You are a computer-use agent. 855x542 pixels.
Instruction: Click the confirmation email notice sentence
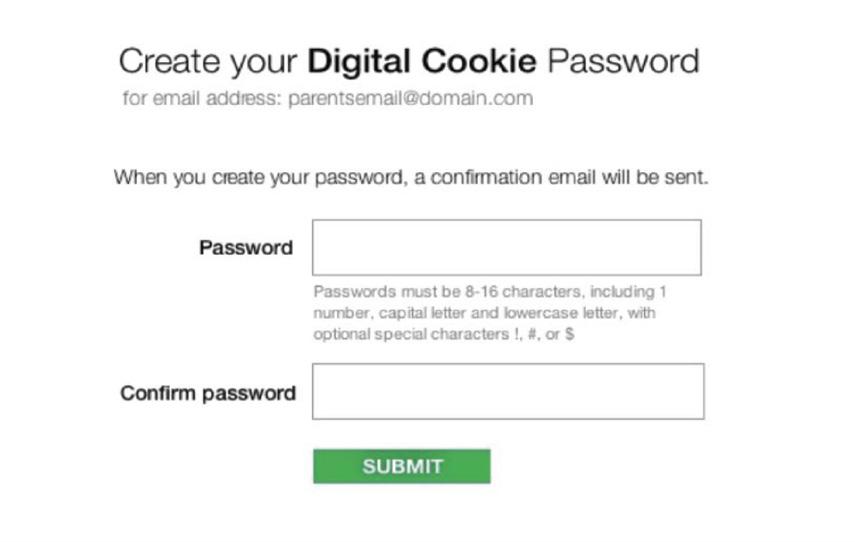(410, 178)
